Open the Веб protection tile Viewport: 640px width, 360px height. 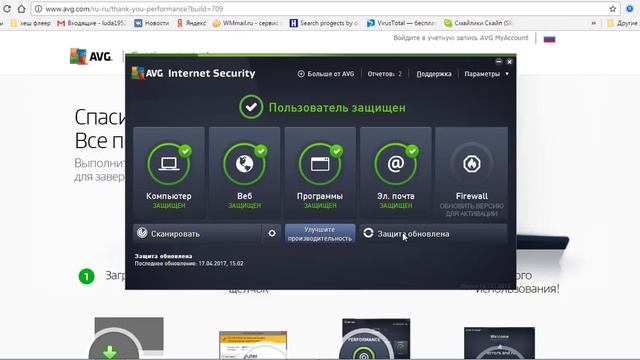(244, 173)
